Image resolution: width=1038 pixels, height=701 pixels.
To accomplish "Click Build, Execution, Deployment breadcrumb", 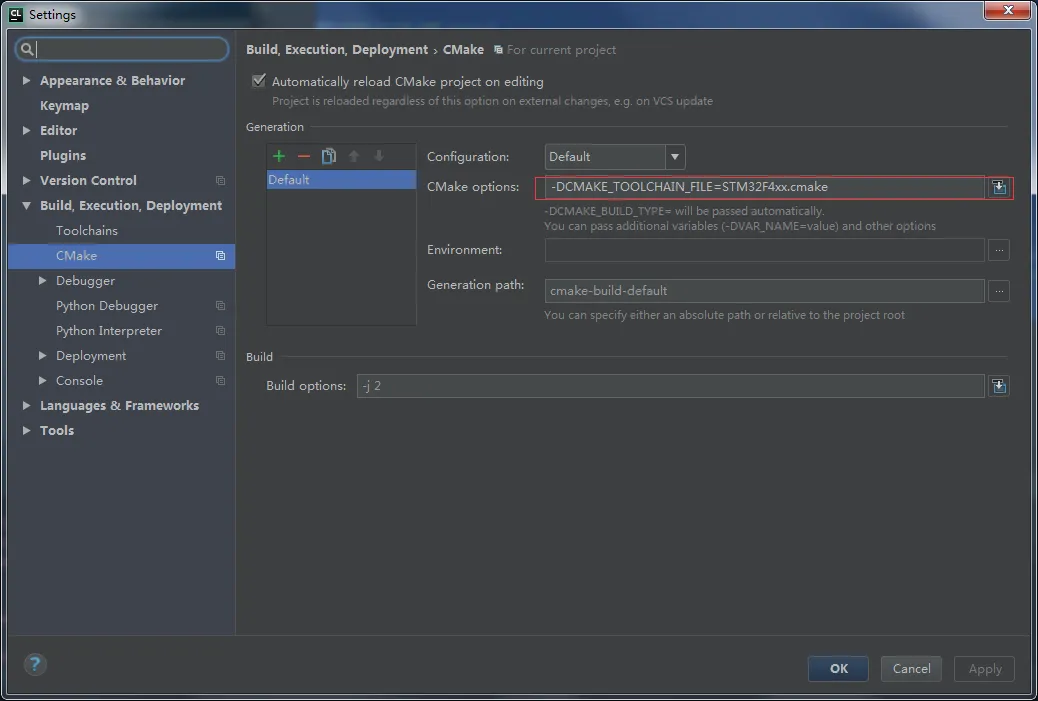I will coord(337,50).
